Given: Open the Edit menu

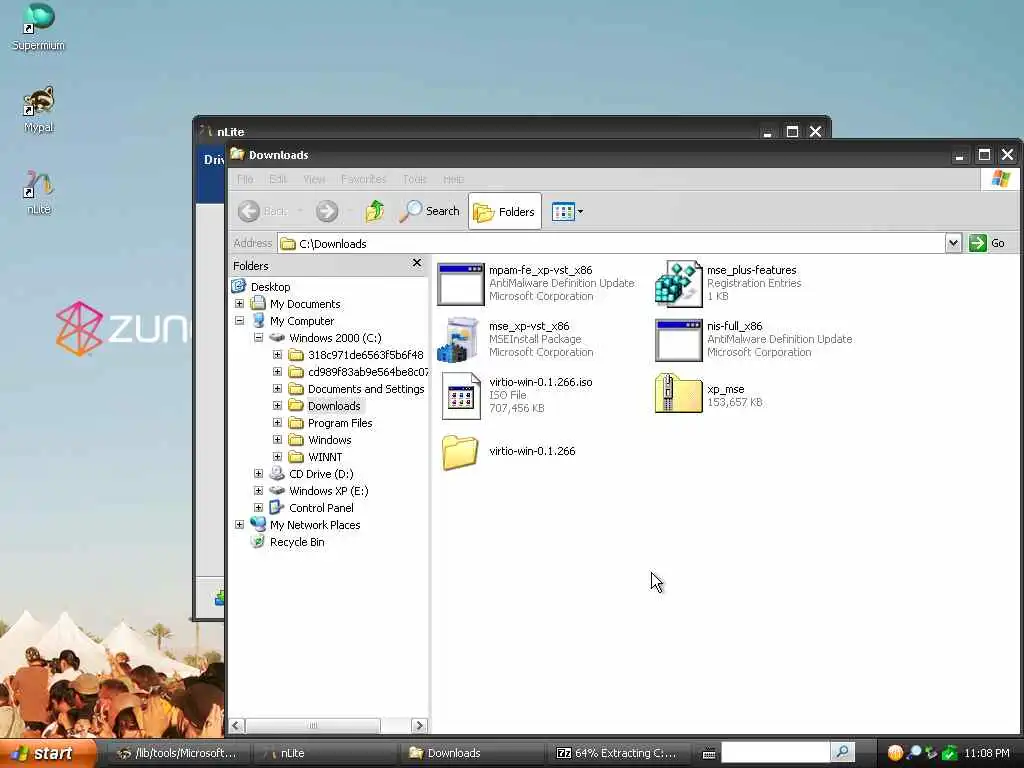Looking at the screenshot, I should click(278, 179).
